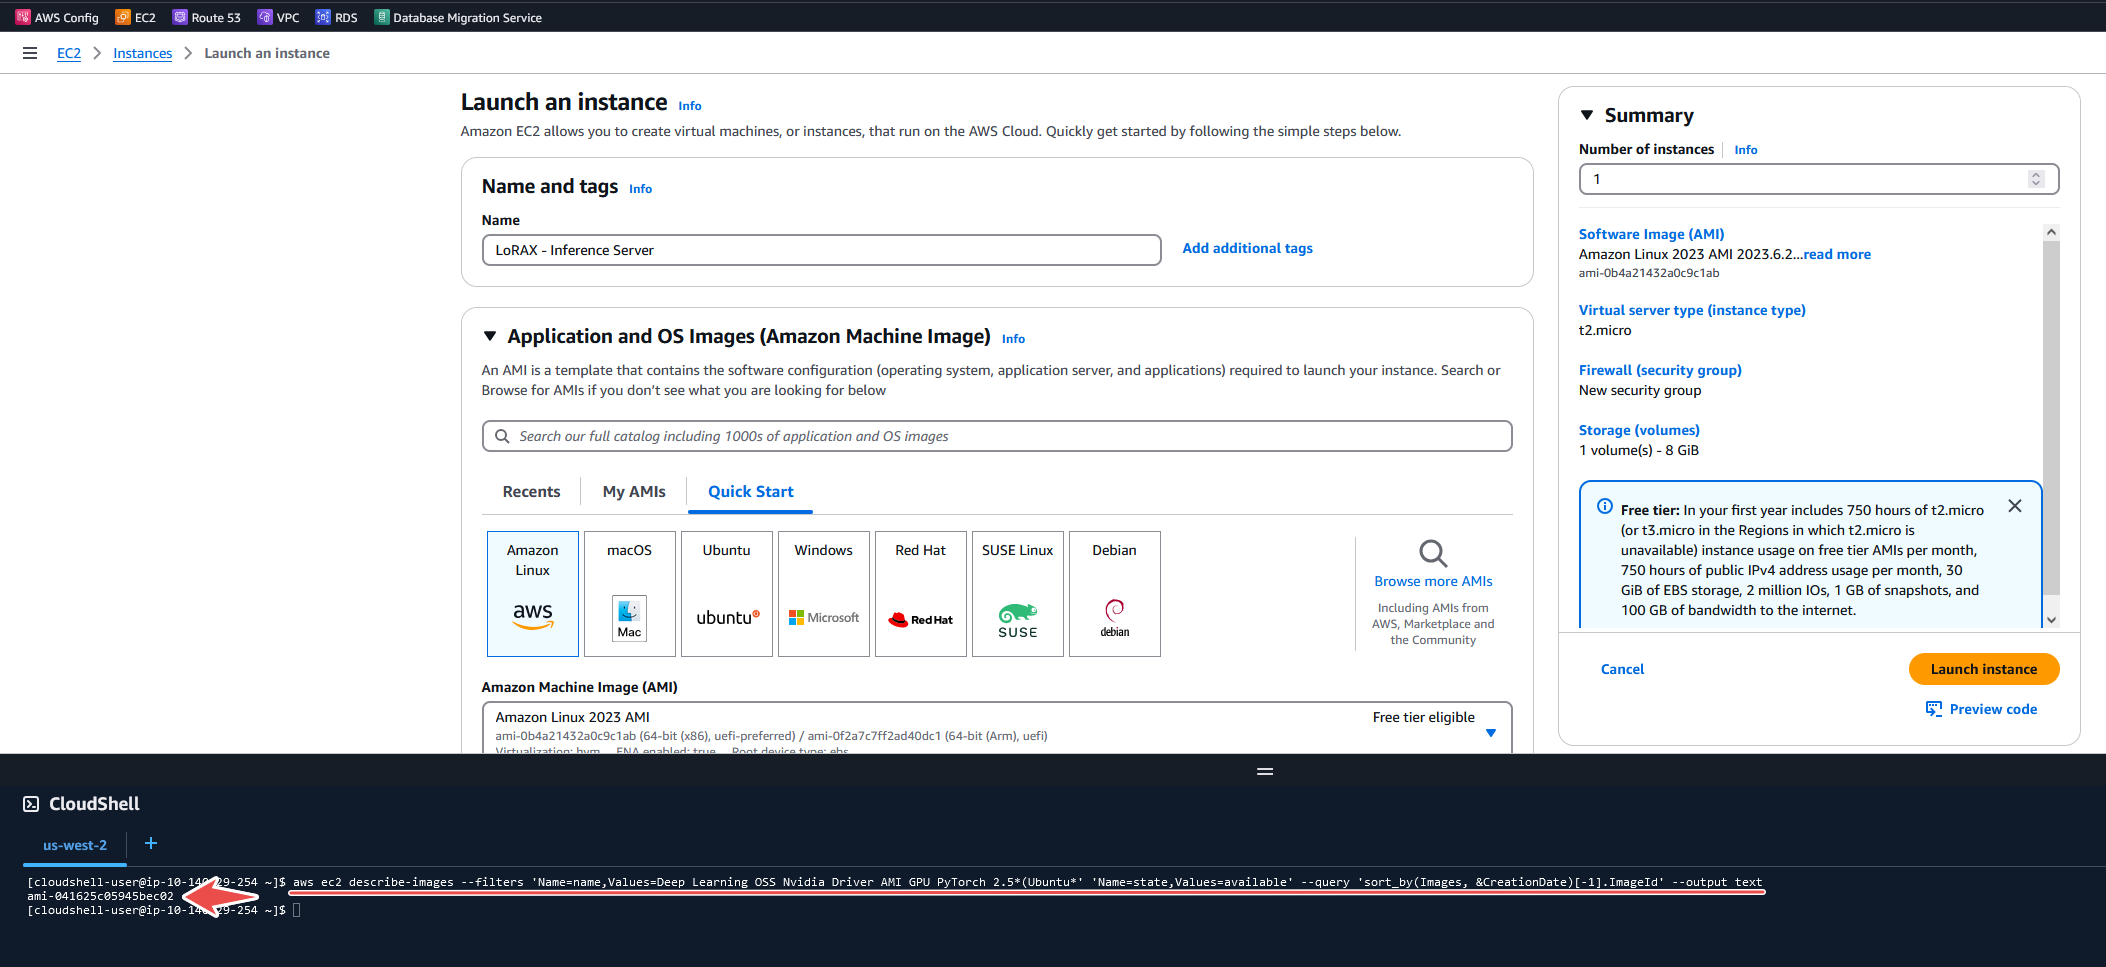
Task: Collapse Application and OS Images section
Action: 490,336
